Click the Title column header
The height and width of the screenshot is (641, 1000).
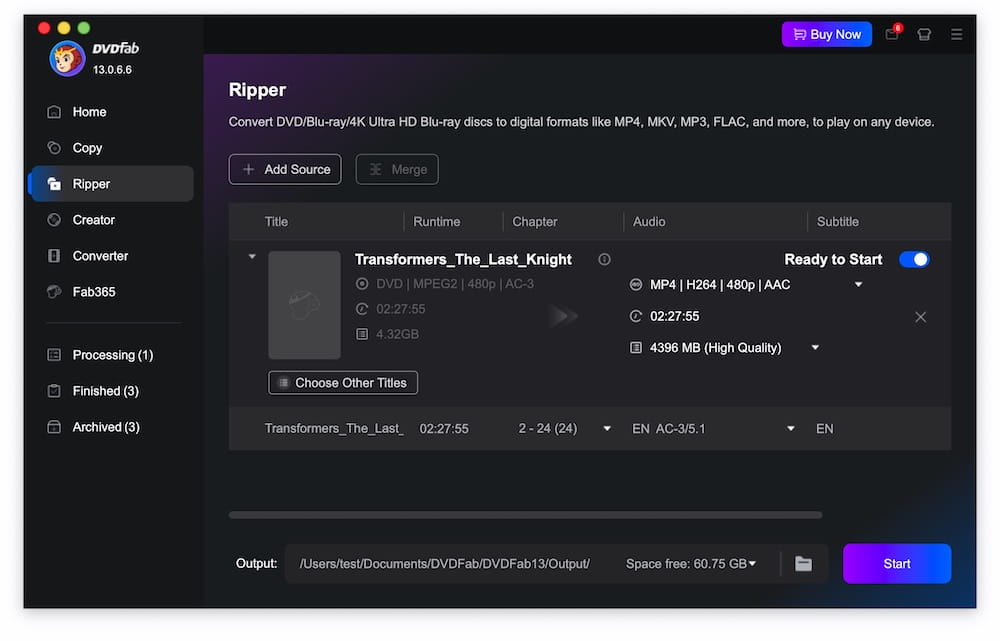[x=276, y=221]
